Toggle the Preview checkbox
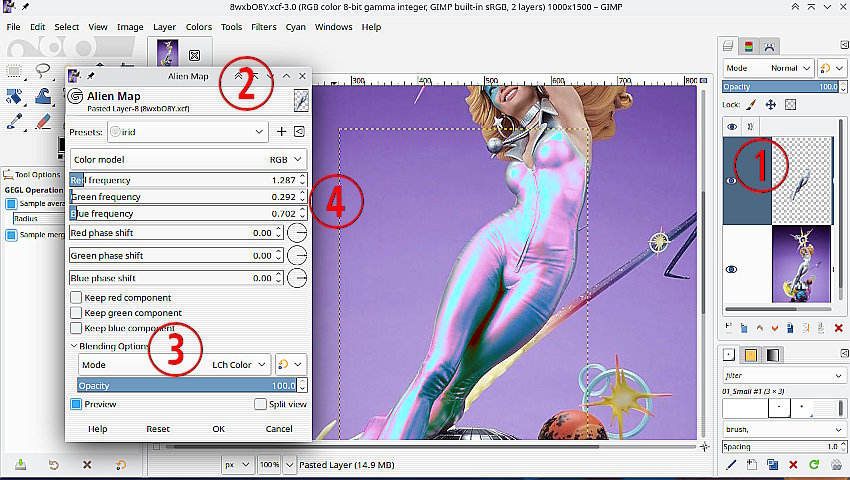The image size is (850, 480). click(x=76, y=404)
